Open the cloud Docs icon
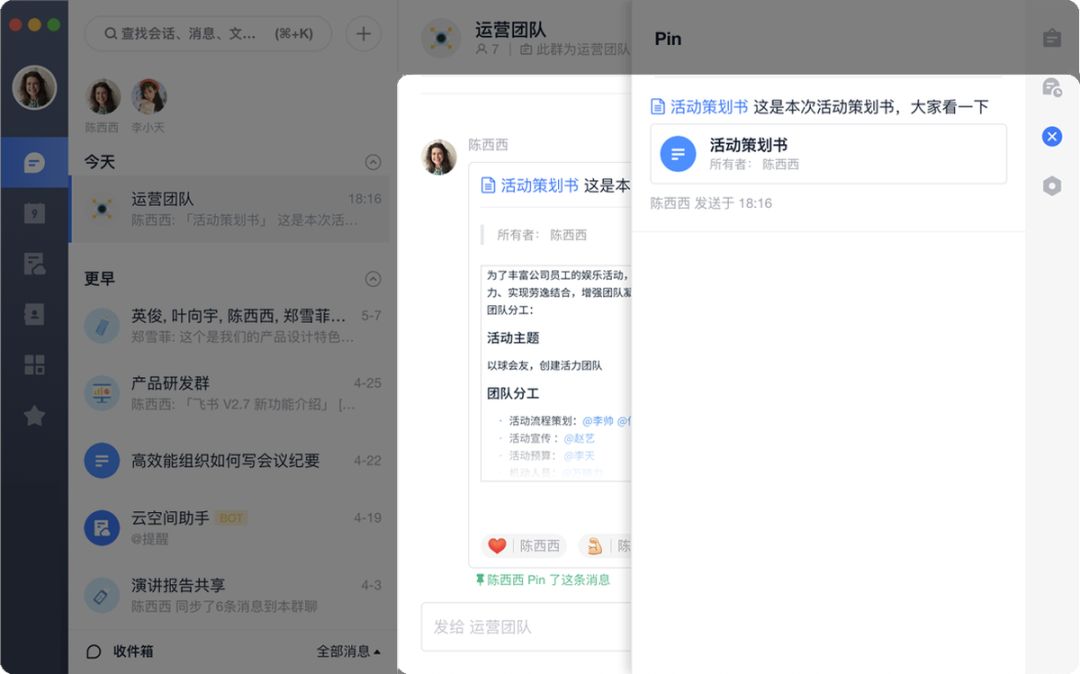1080x674 pixels. coord(33,263)
